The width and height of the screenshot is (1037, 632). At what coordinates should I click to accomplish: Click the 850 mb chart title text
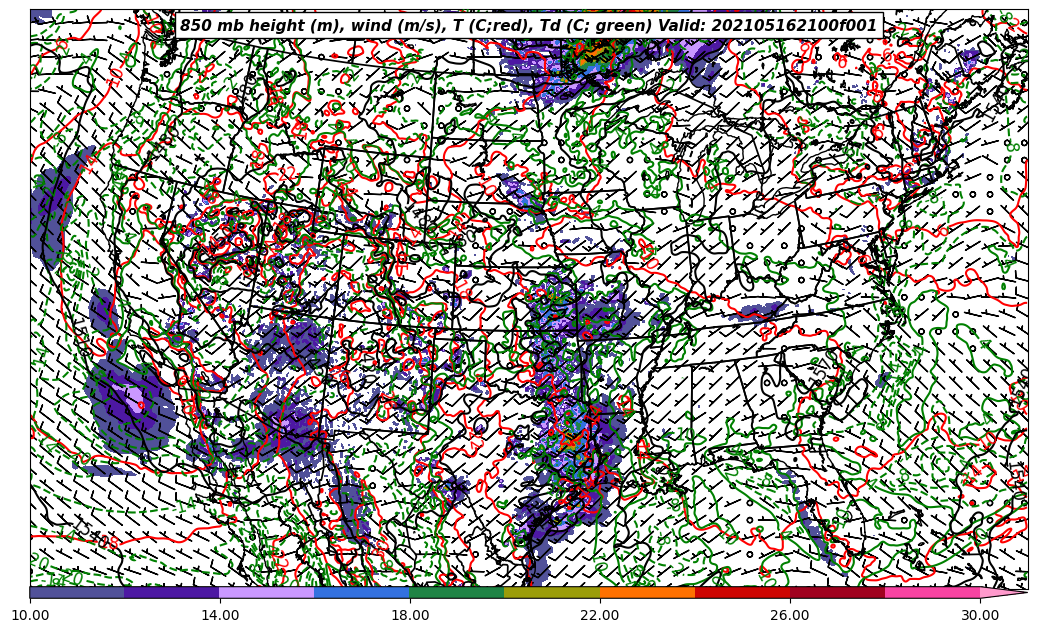point(528,26)
